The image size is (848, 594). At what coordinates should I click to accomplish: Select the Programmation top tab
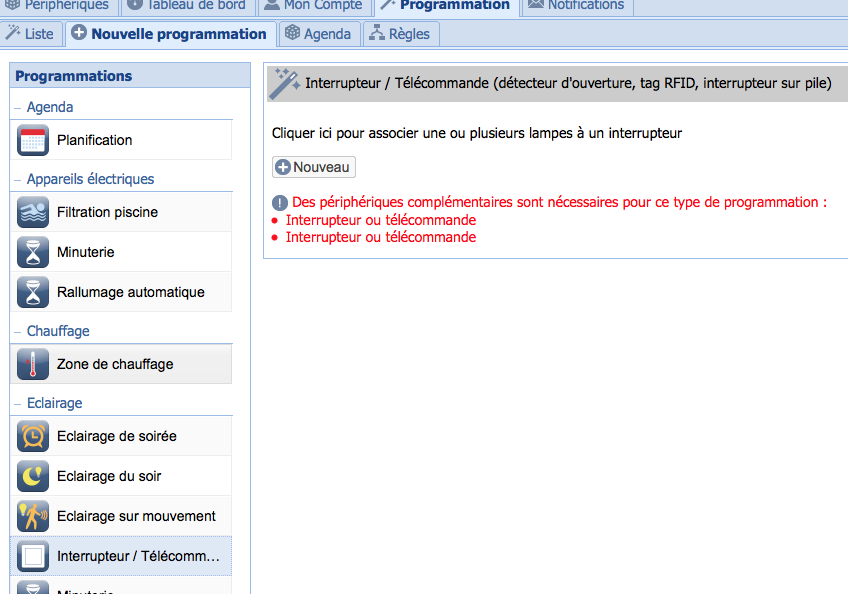coord(446,6)
